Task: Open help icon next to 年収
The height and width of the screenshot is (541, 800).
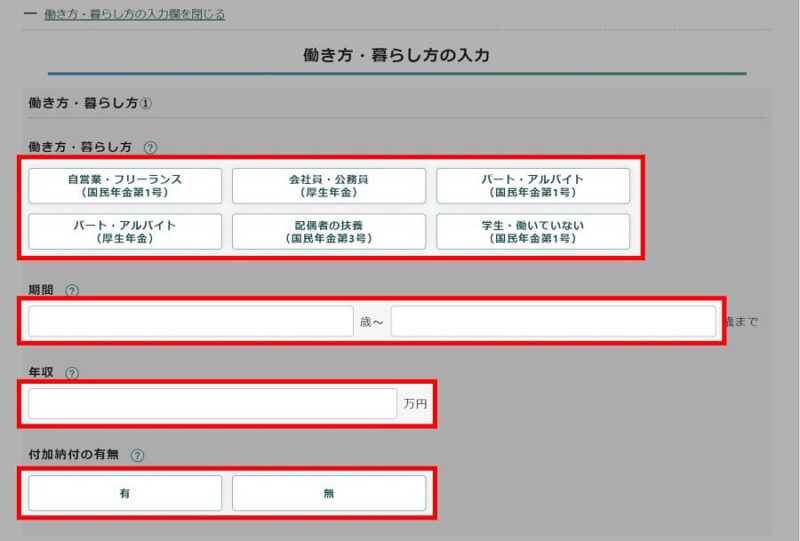Action: click(x=72, y=373)
